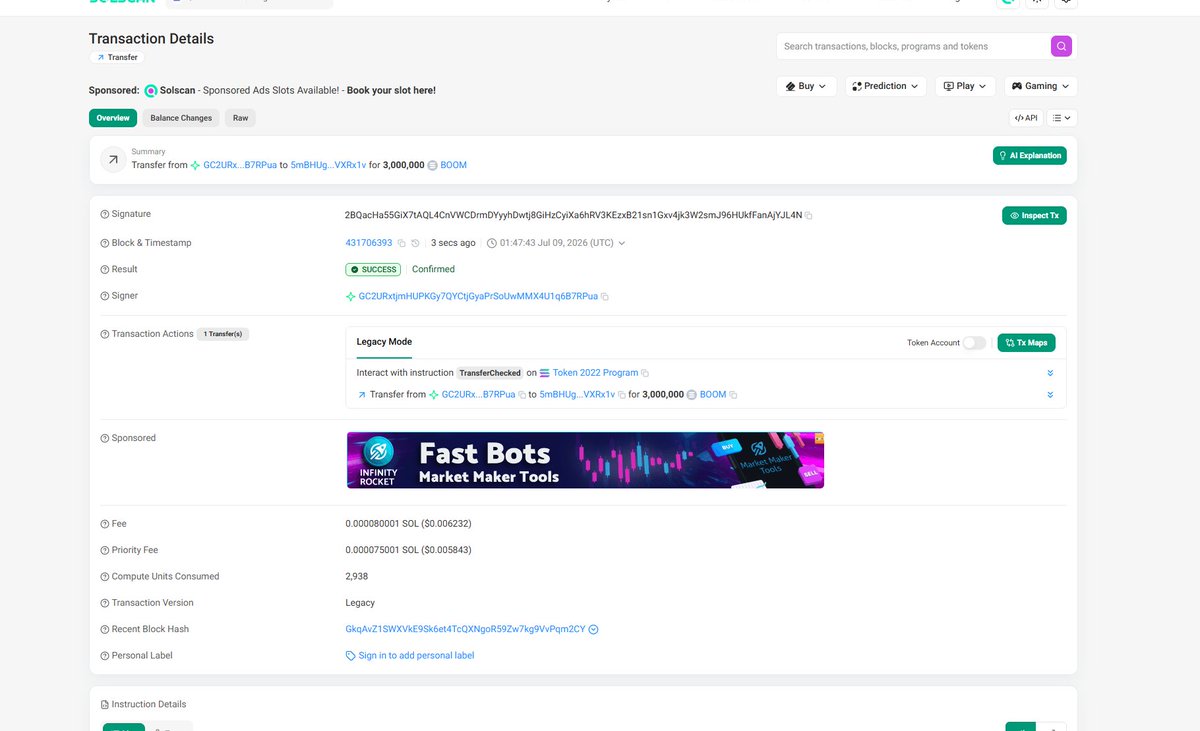Screen dimensions: 1200x731
Task: Click help icon next to Result label
Action: coord(105,270)
